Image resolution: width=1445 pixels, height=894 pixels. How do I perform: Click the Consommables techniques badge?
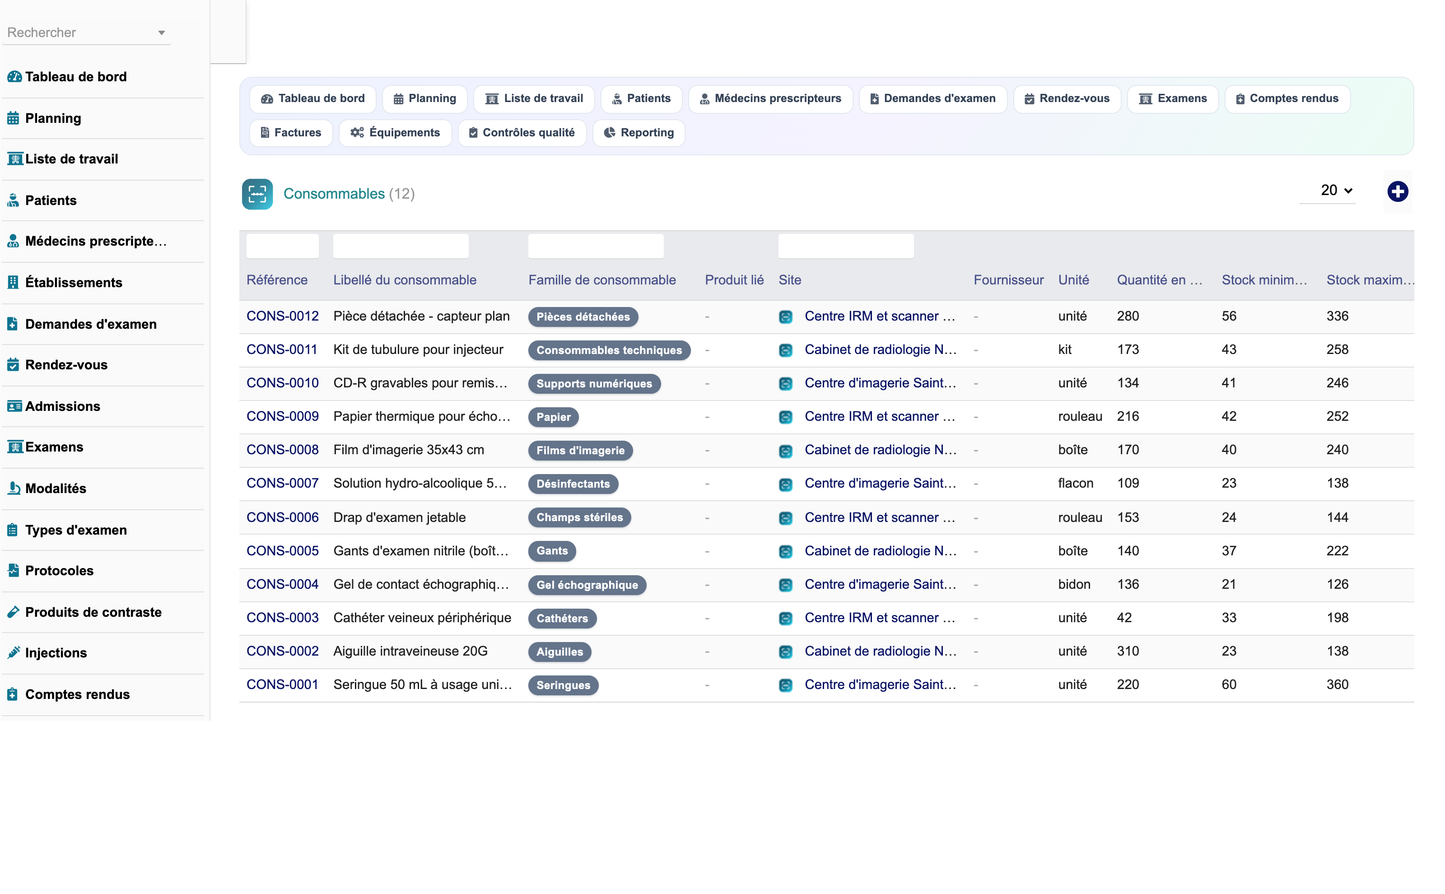point(609,350)
